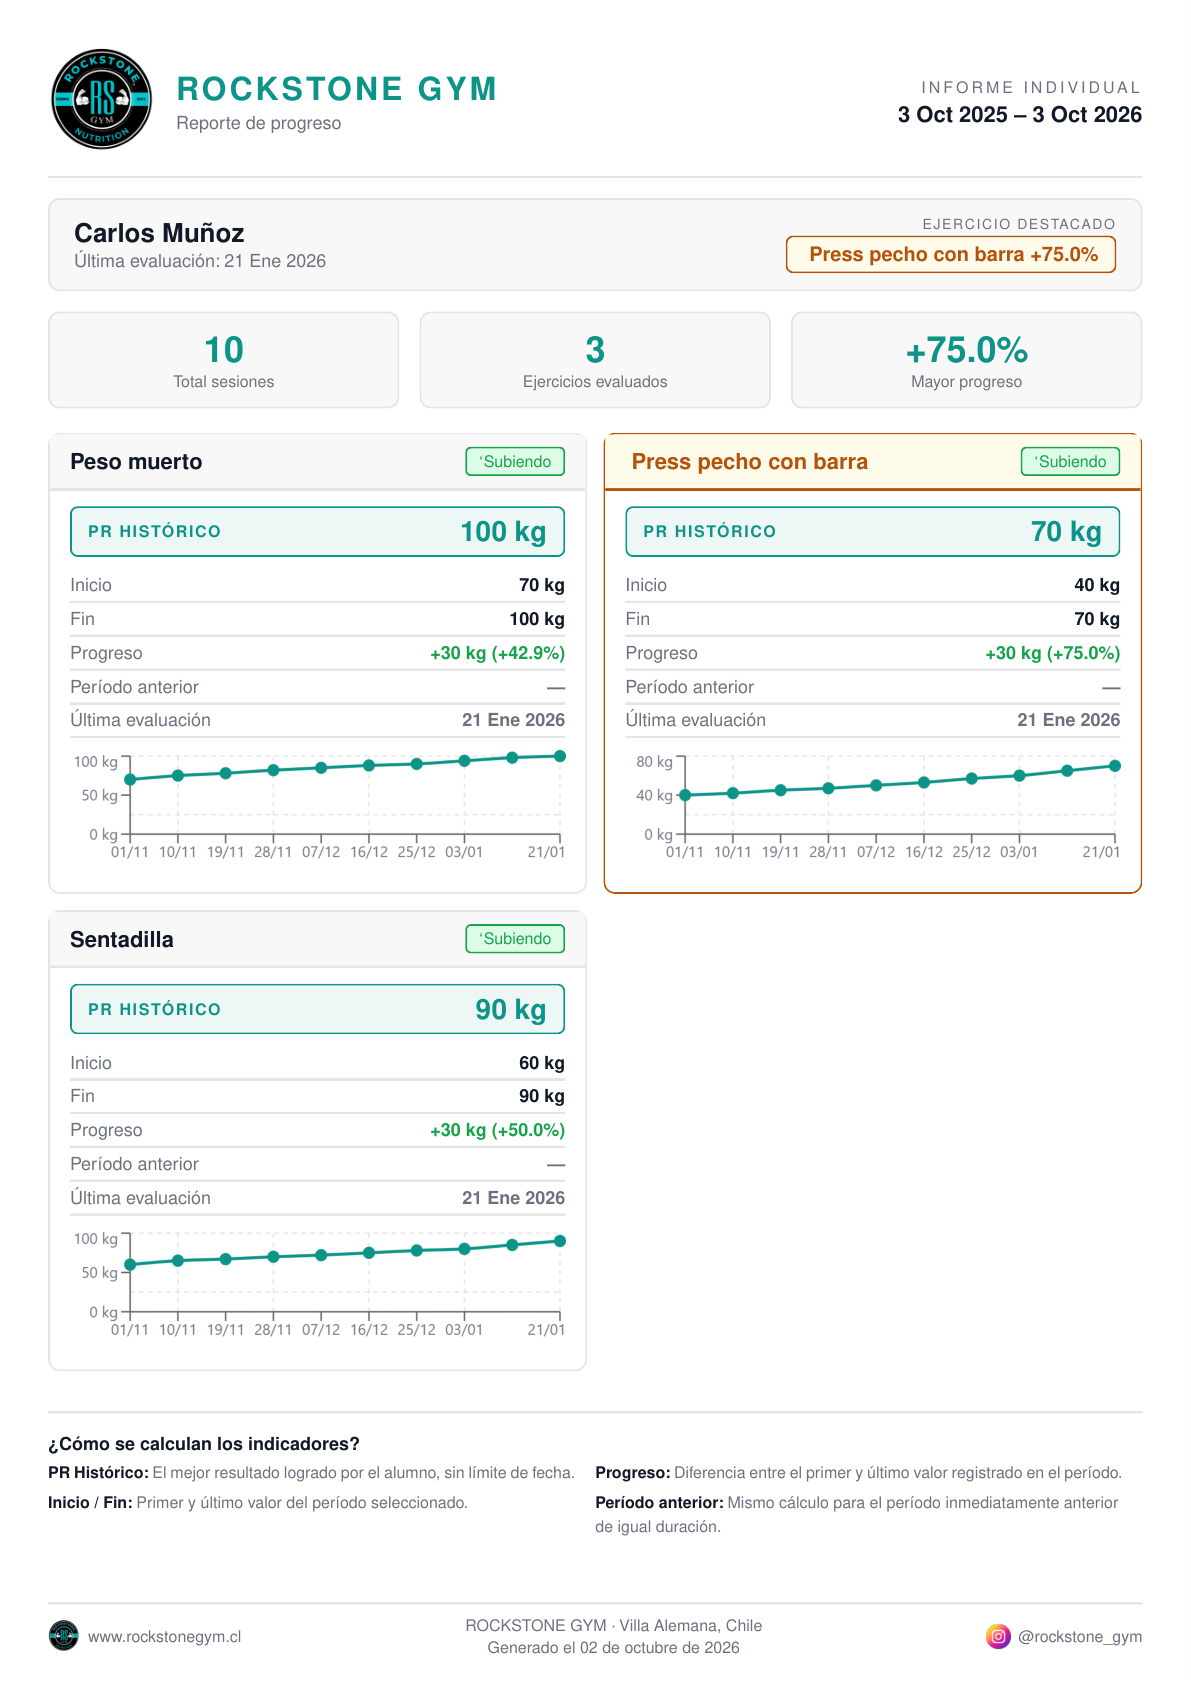Screen dimensions: 1191x1684
Task: Click the Sentadilla PR Histórico 90 kg box
Action: pyautogui.click(x=317, y=1009)
